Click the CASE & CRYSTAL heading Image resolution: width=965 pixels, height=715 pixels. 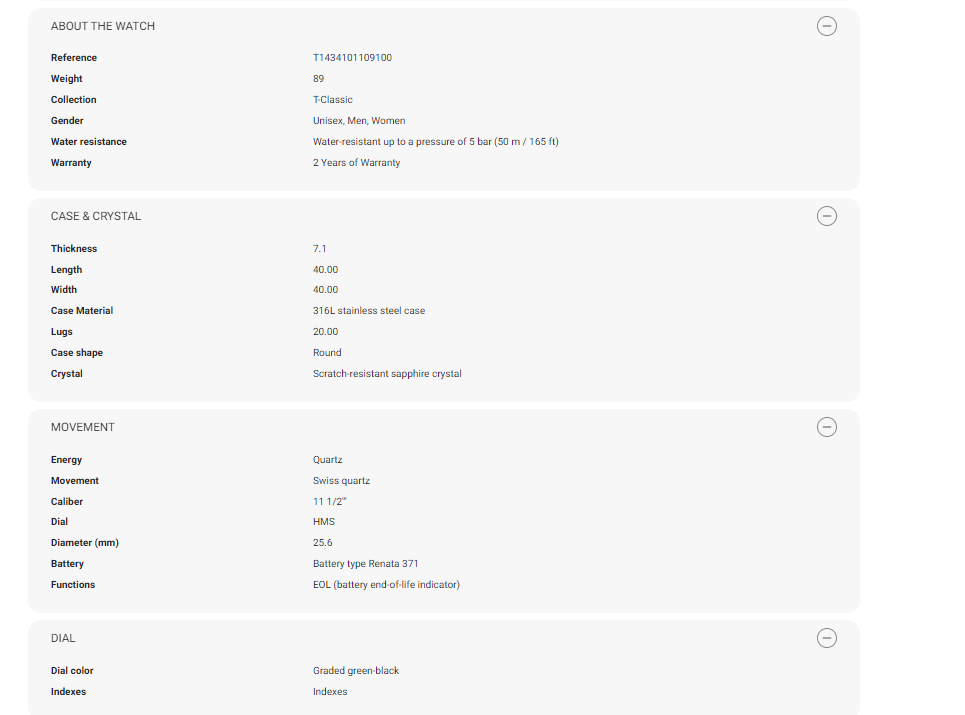coord(96,216)
